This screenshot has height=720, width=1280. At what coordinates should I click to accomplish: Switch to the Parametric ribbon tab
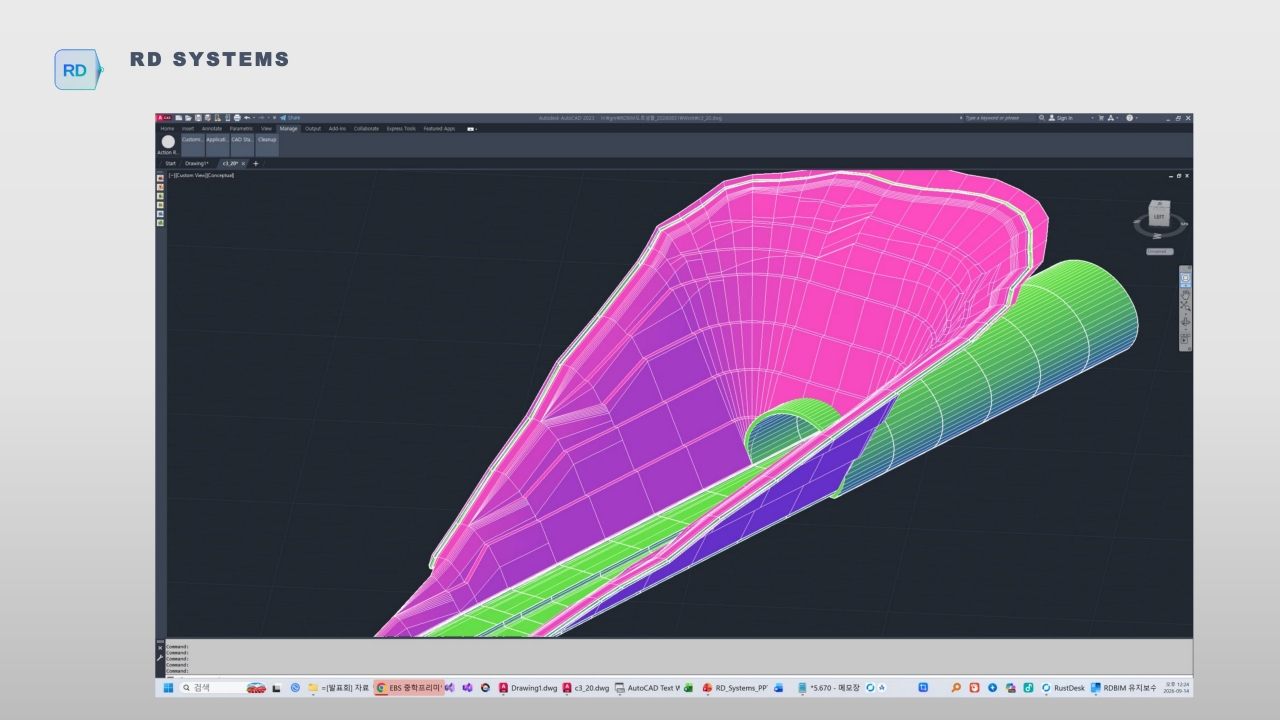pyautogui.click(x=241, y=129)
